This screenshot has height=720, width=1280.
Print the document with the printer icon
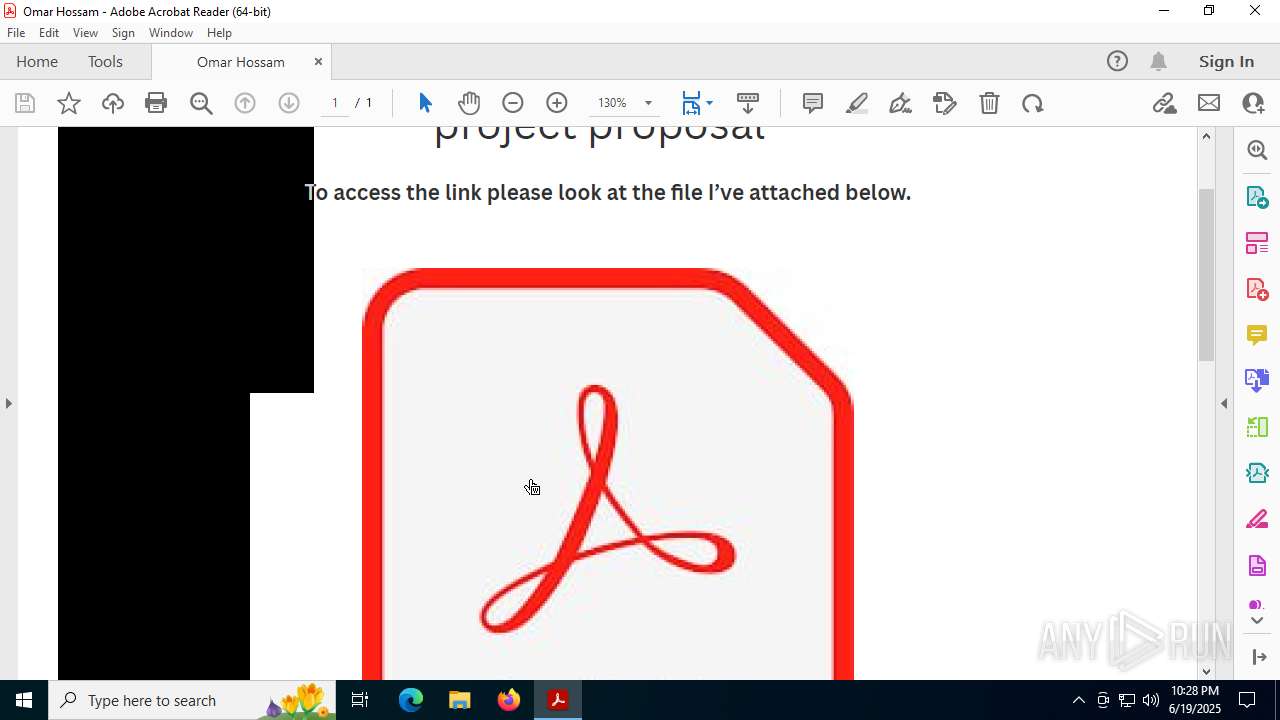156,103
